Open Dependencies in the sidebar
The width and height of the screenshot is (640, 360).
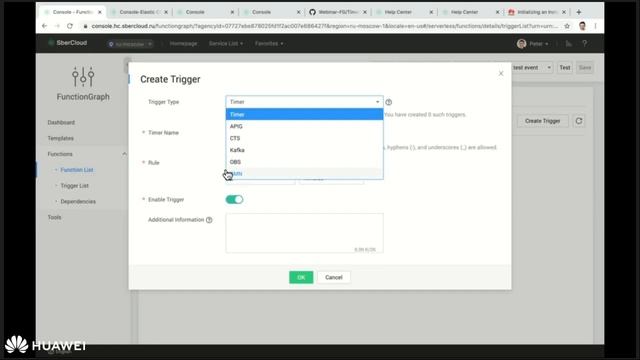78,201
